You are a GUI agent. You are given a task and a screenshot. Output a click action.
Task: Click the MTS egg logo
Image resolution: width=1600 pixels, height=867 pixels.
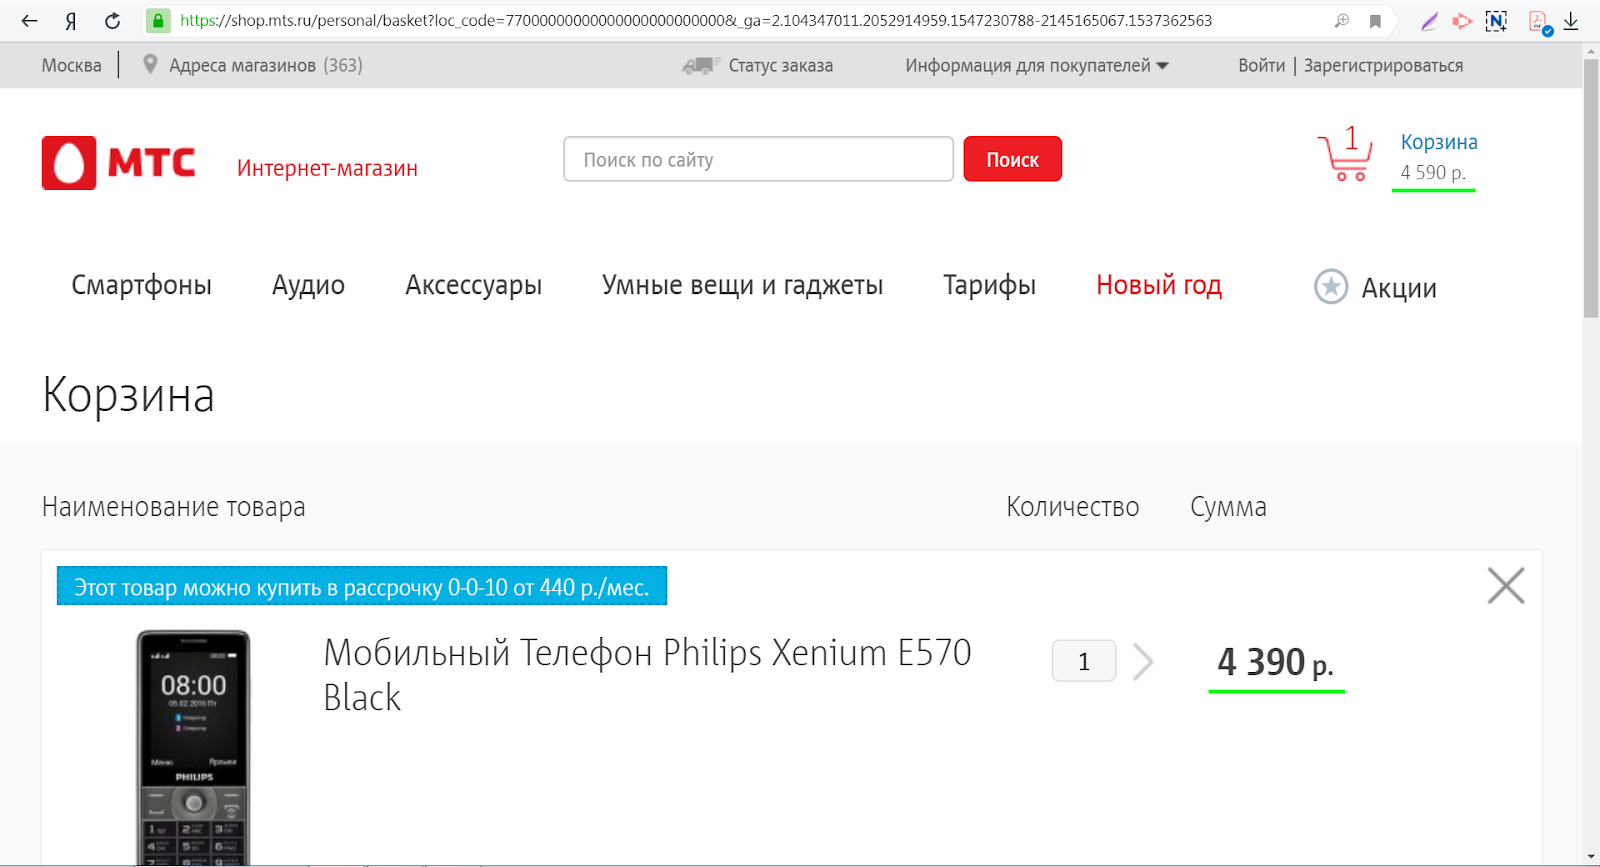pyautogui.click(x=69, y=163)
